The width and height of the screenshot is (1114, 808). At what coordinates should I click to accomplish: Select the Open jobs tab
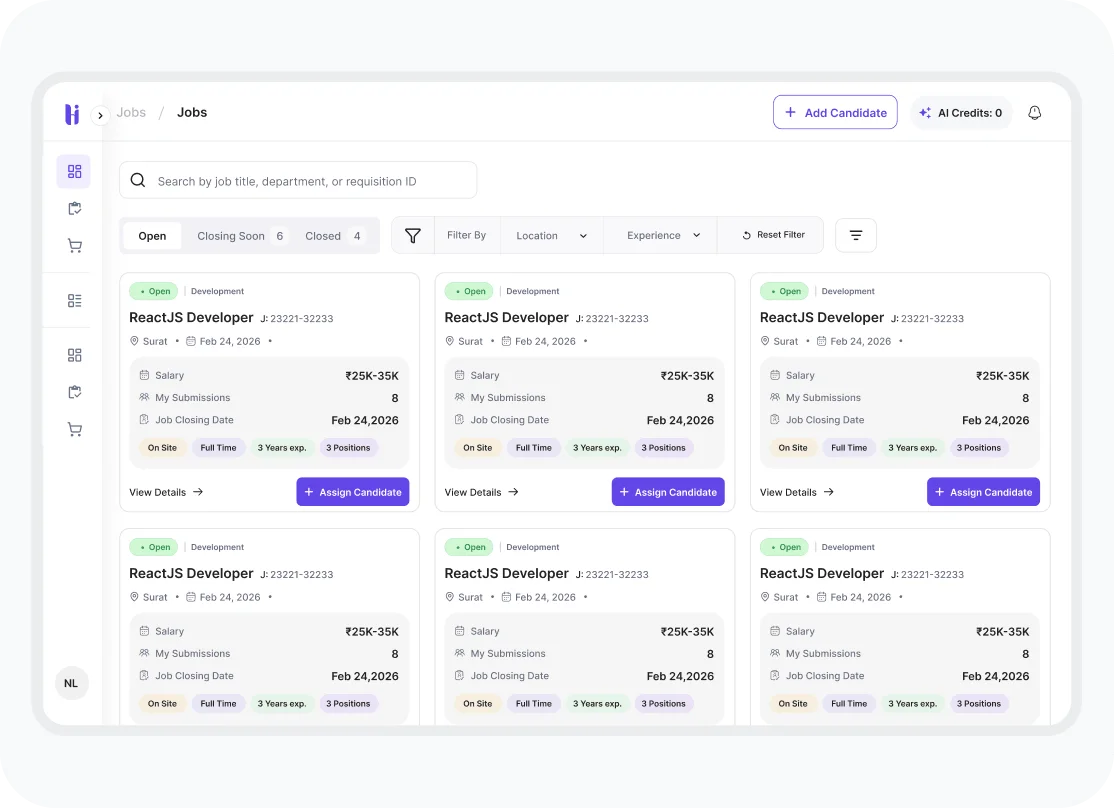pyautogui.click(x=152, y=236)
